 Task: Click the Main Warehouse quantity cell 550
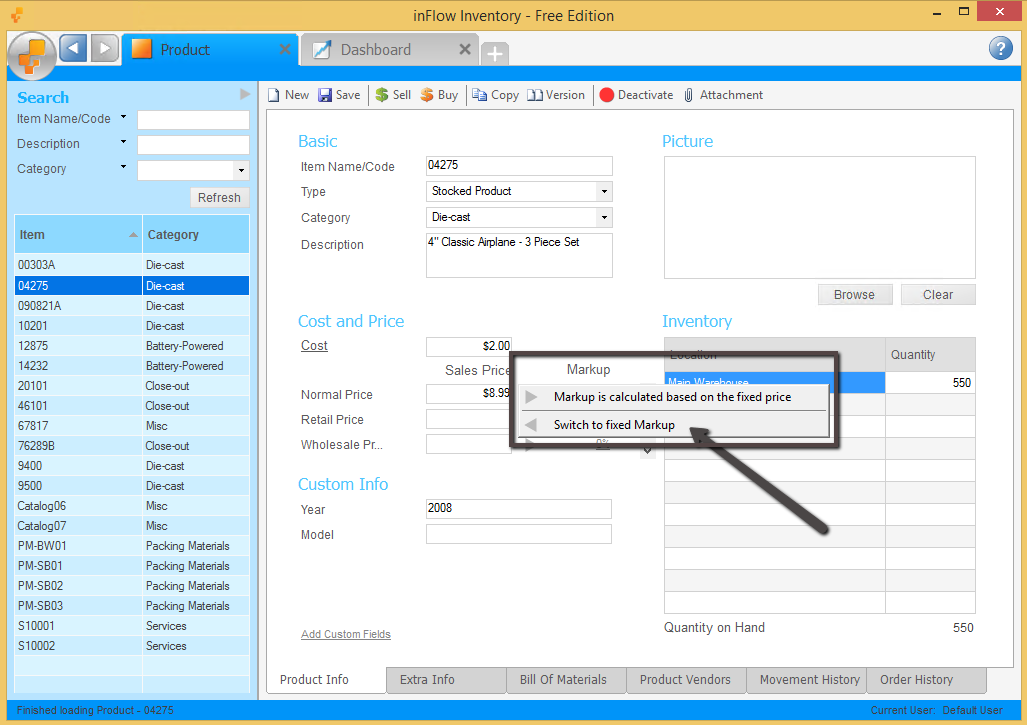tap(930, 383)
